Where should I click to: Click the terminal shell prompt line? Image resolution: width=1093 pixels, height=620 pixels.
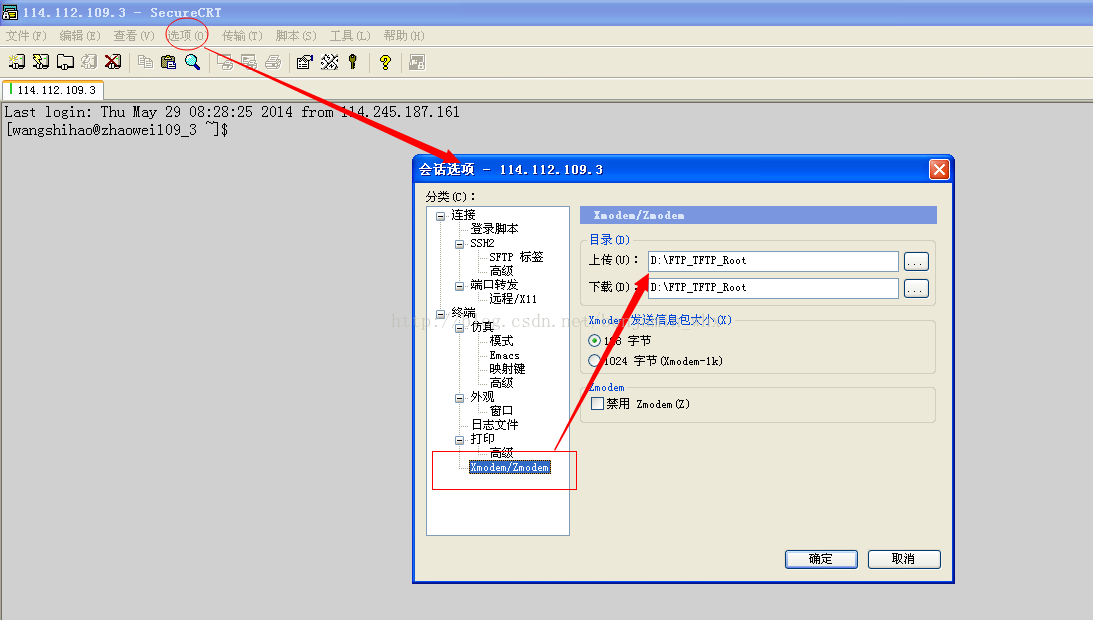tap(117, 130)
